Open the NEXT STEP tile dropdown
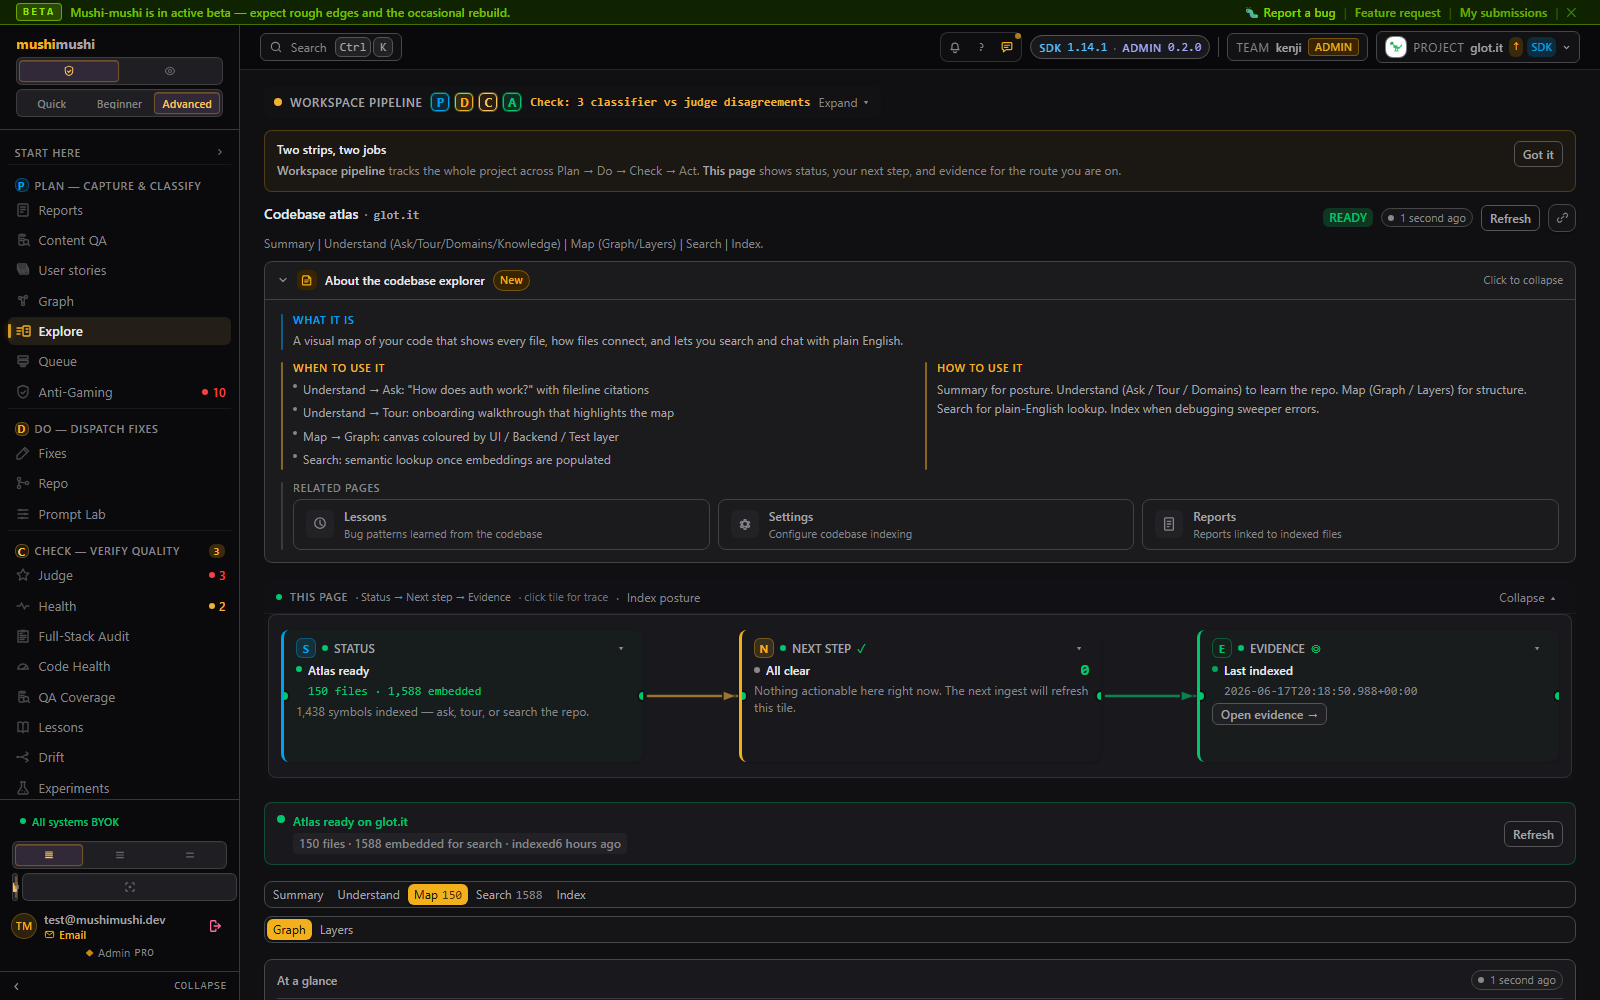The image size is (1600, 1000). tap(1079, 649)
